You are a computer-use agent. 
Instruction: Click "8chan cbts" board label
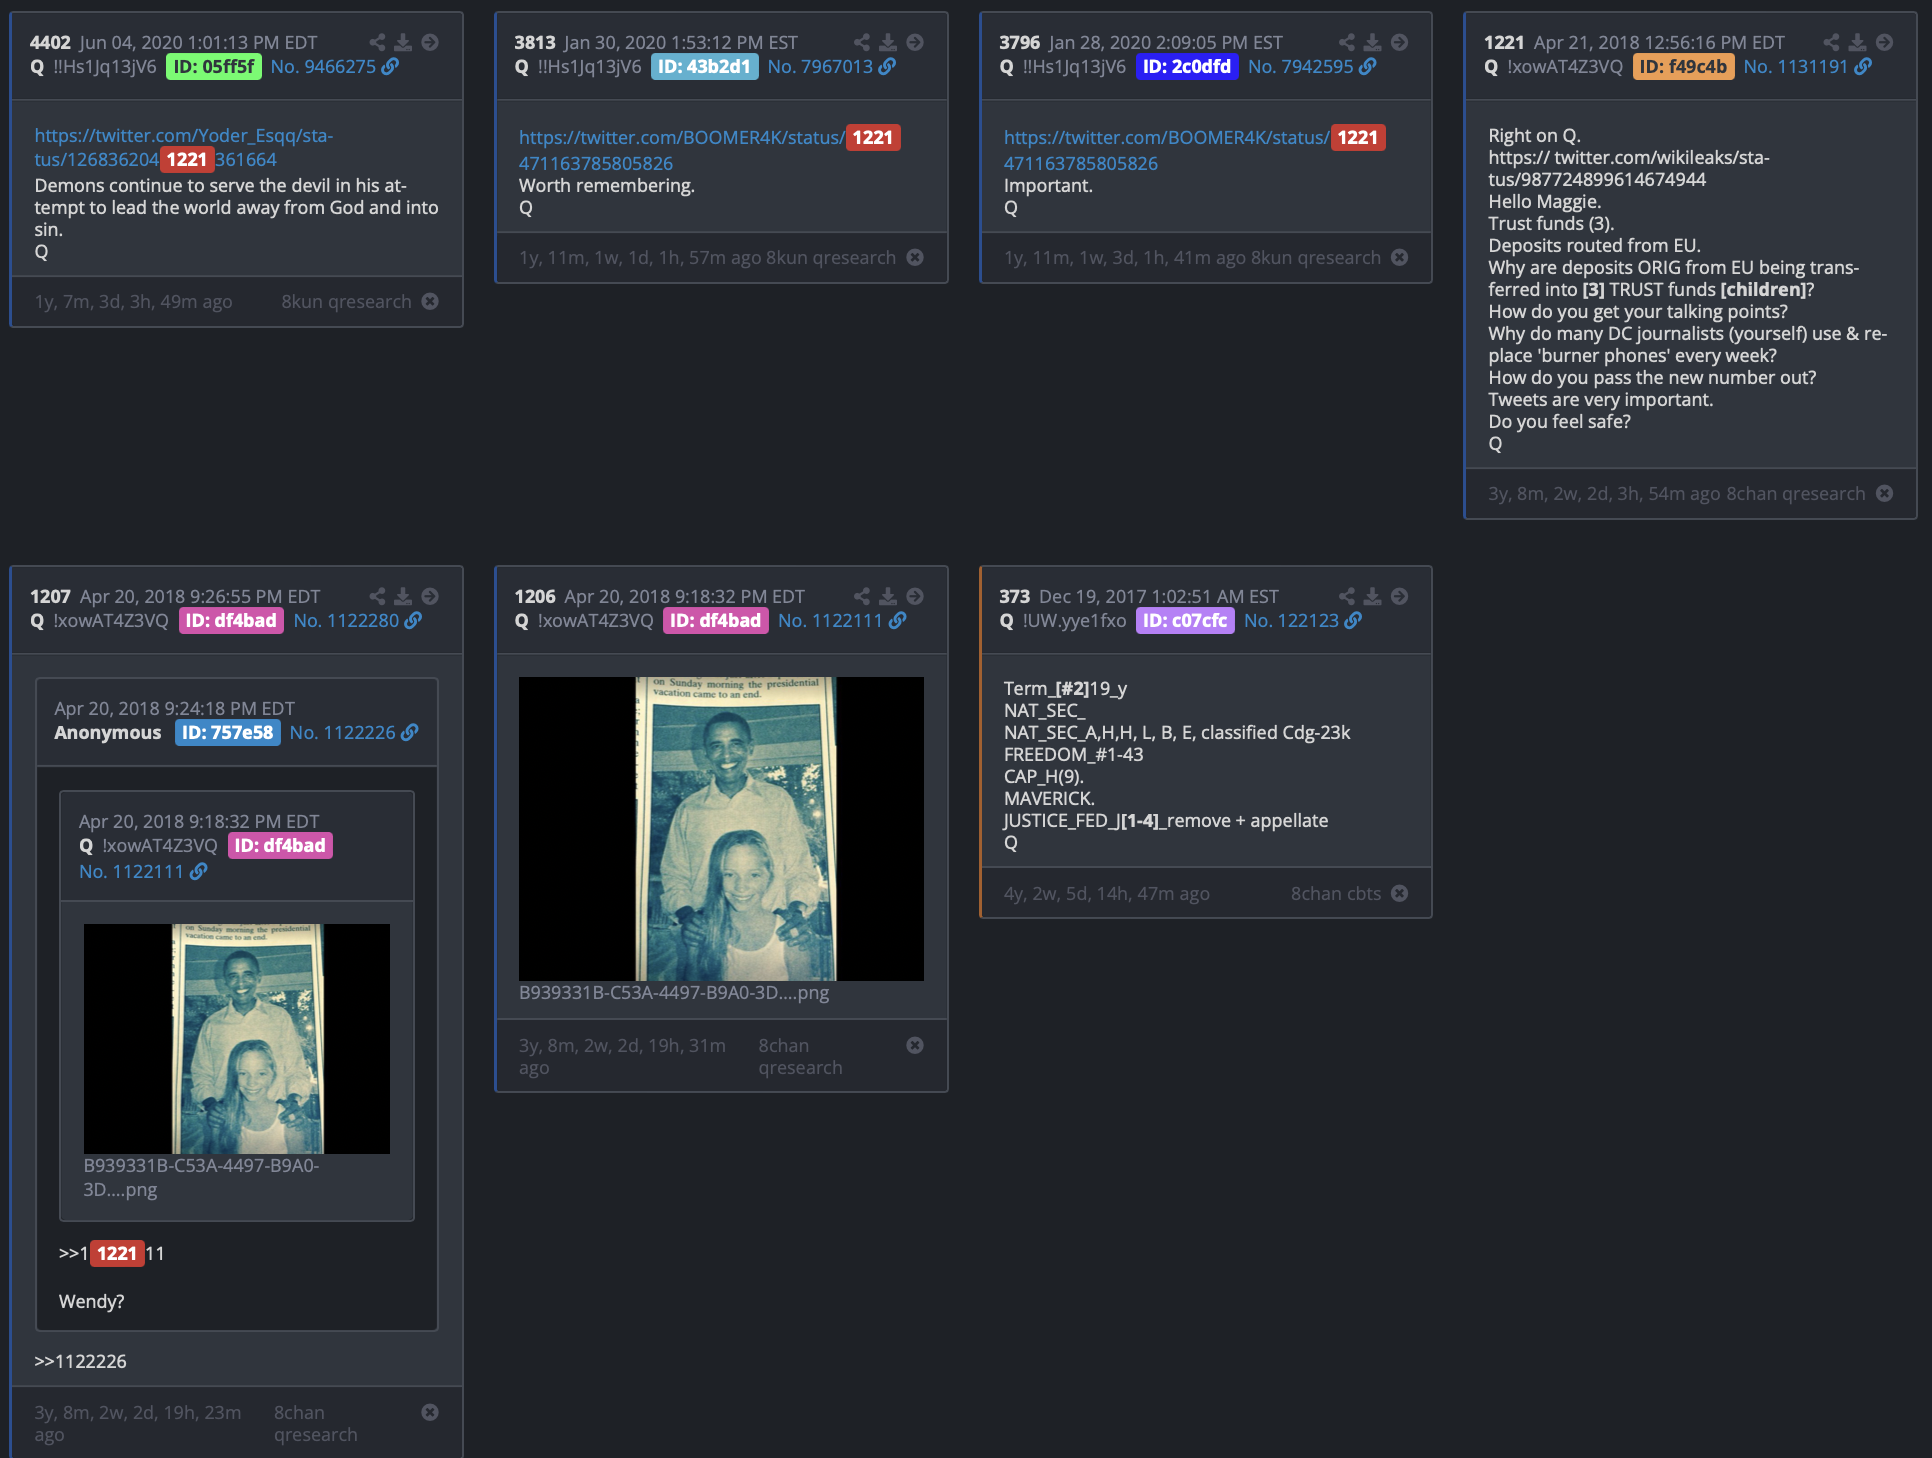pyautogui.click(x=1335, y=893)
